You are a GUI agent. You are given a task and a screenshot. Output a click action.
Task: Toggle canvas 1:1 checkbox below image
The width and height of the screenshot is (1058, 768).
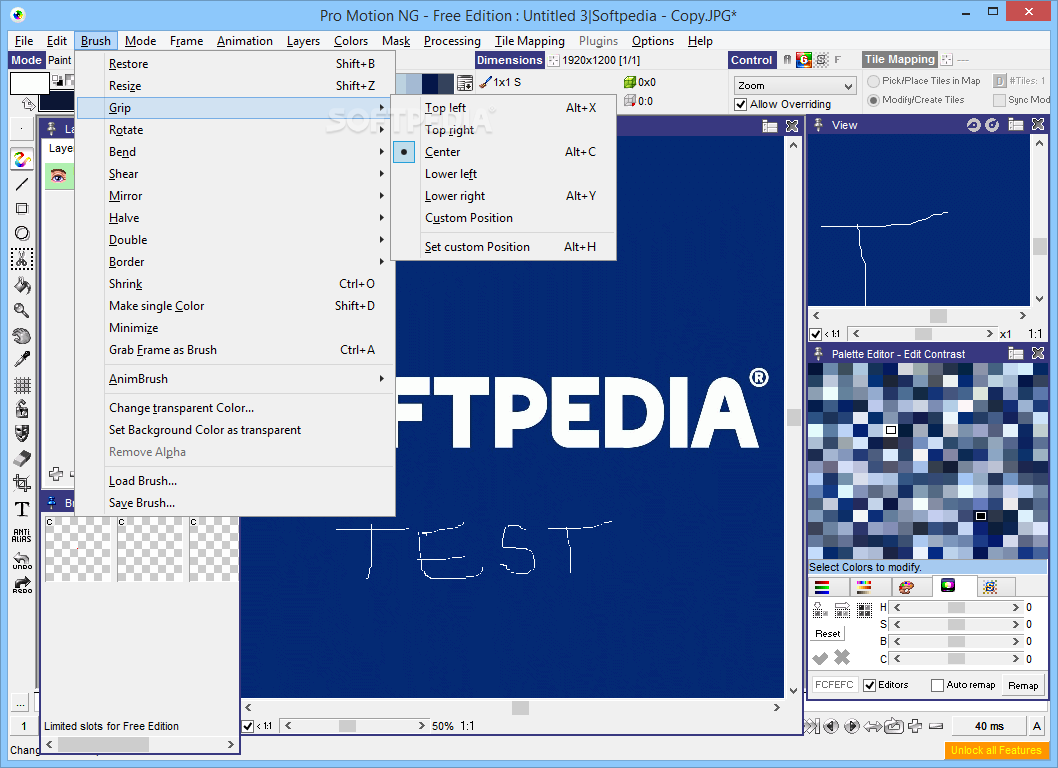tap(248, 726)
